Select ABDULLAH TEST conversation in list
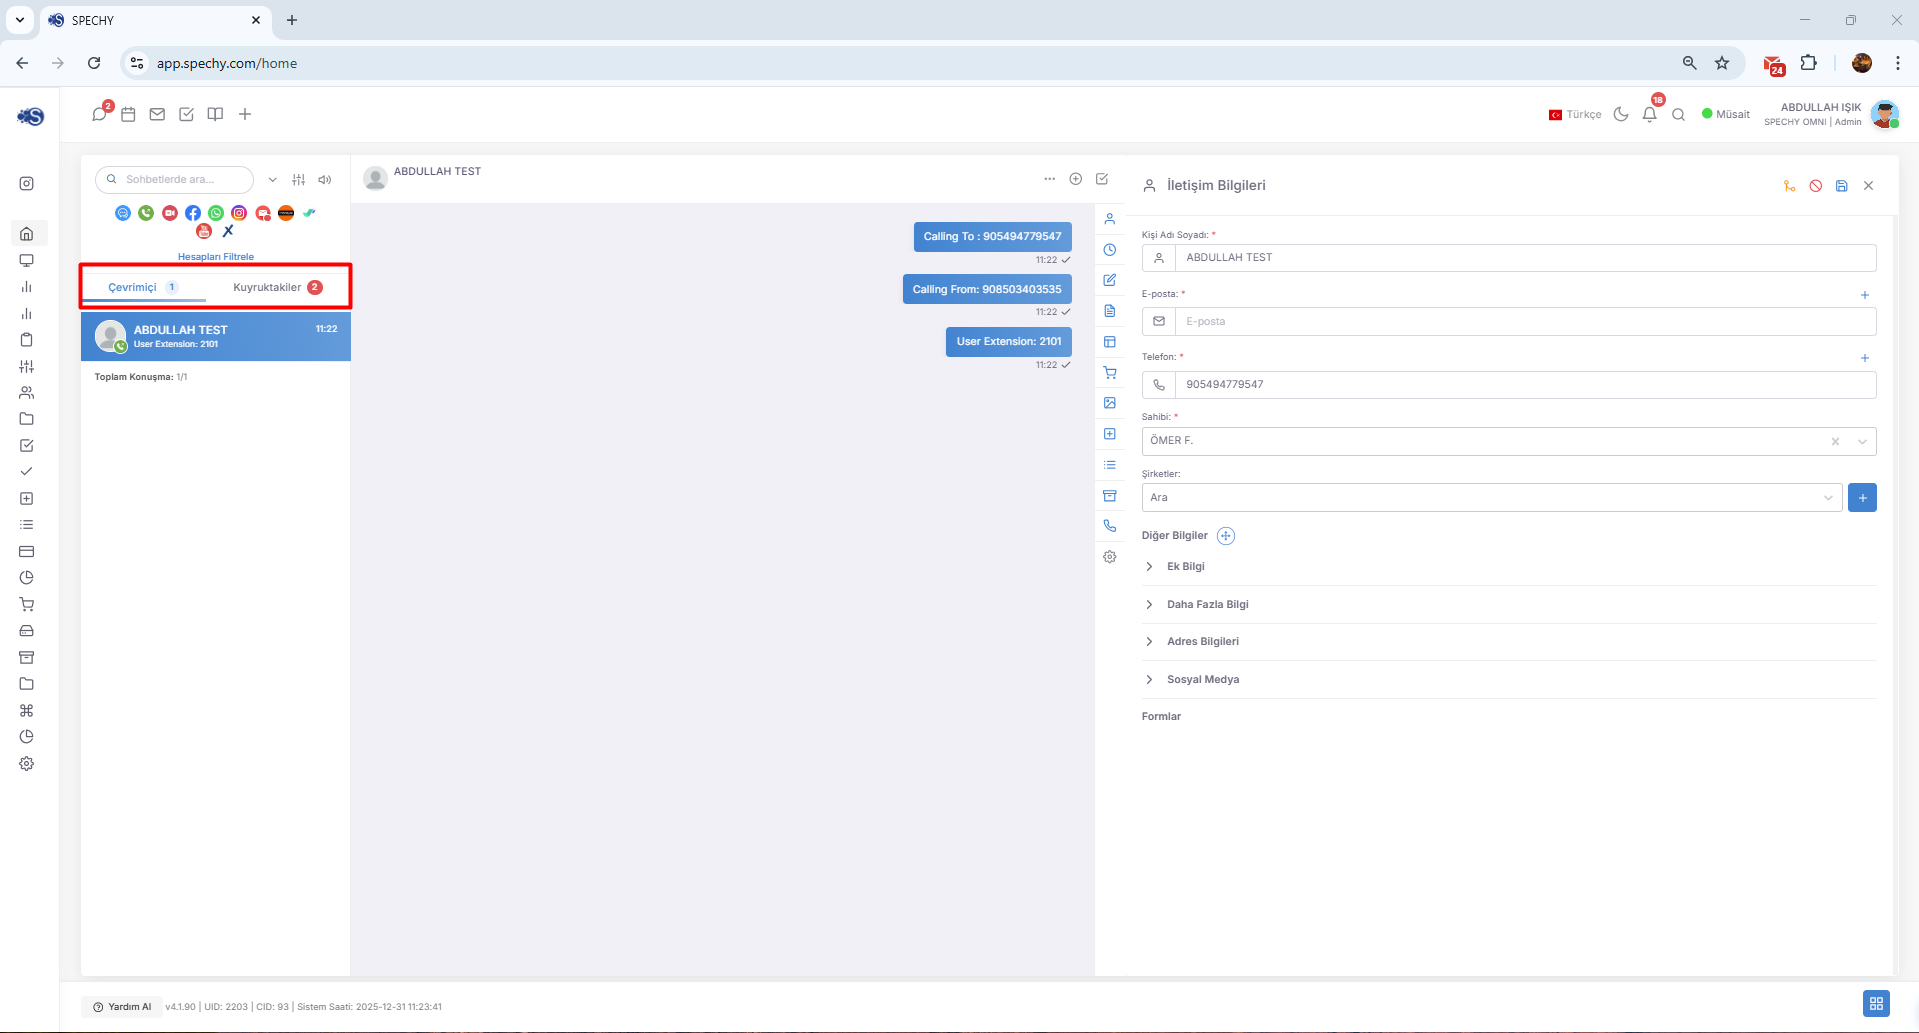This screenshot has width=1919, height=1033. pyautogui.click(x=216, y=336)
